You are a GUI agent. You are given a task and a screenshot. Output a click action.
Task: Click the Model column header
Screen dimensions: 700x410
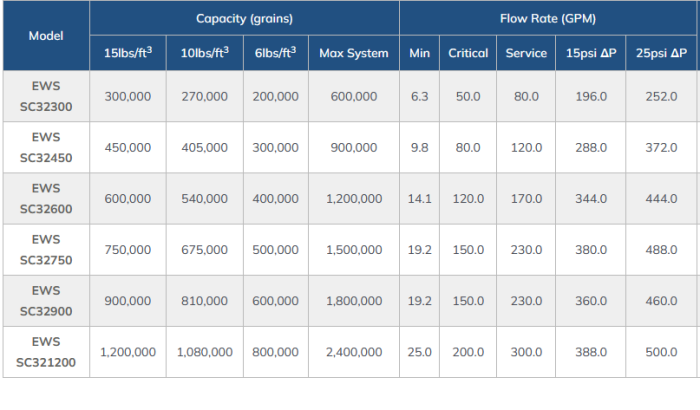point(46,36)
